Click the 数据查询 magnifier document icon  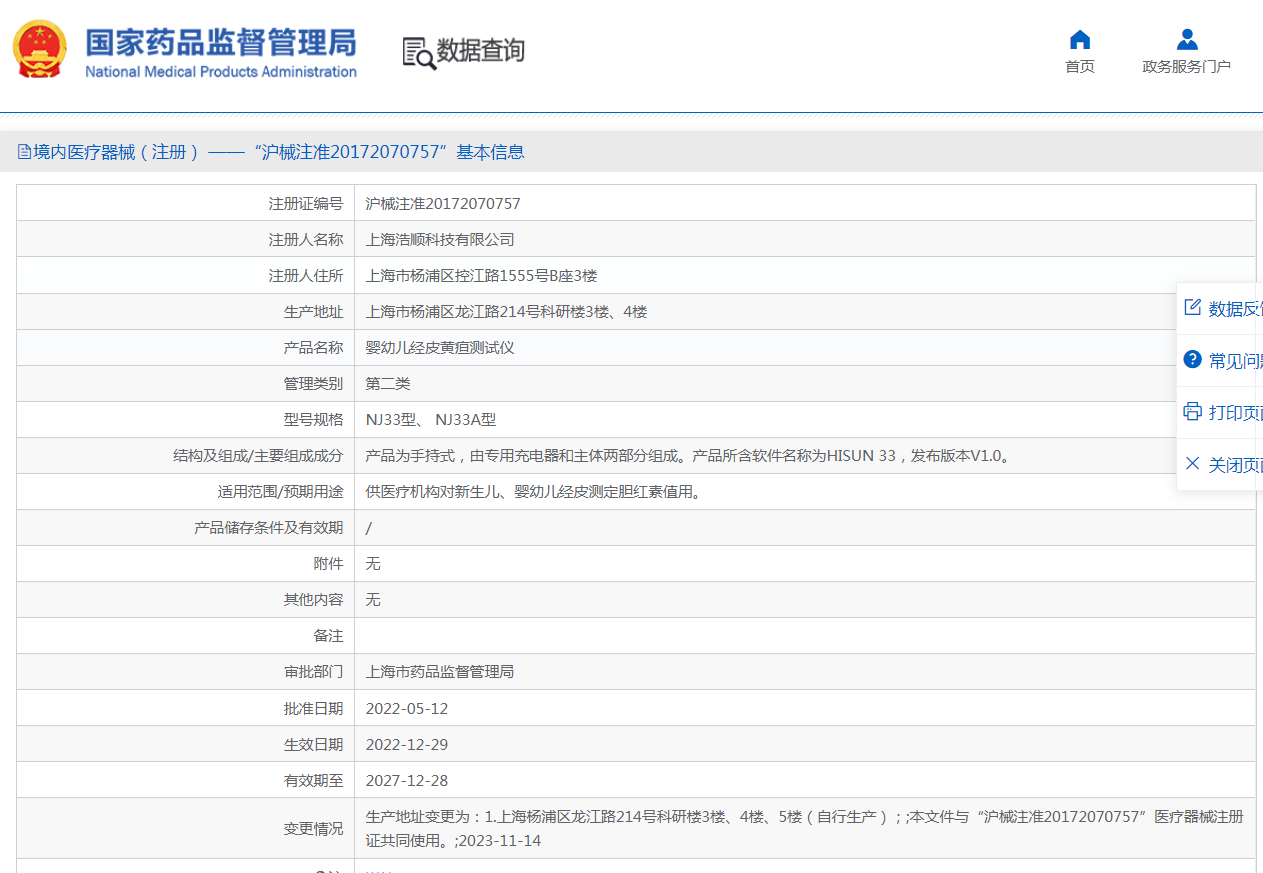pyautogui.click(x=419, y=53)
